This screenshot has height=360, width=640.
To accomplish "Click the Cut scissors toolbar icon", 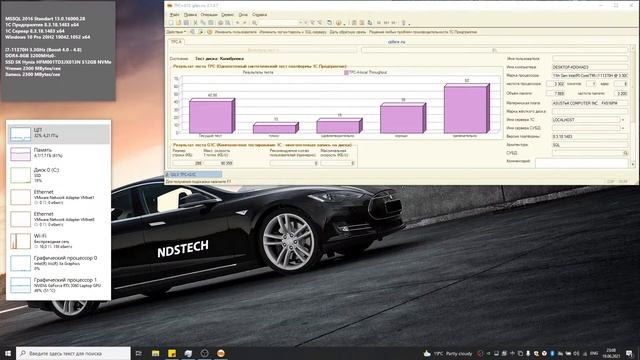I will (x=196, y=23).
